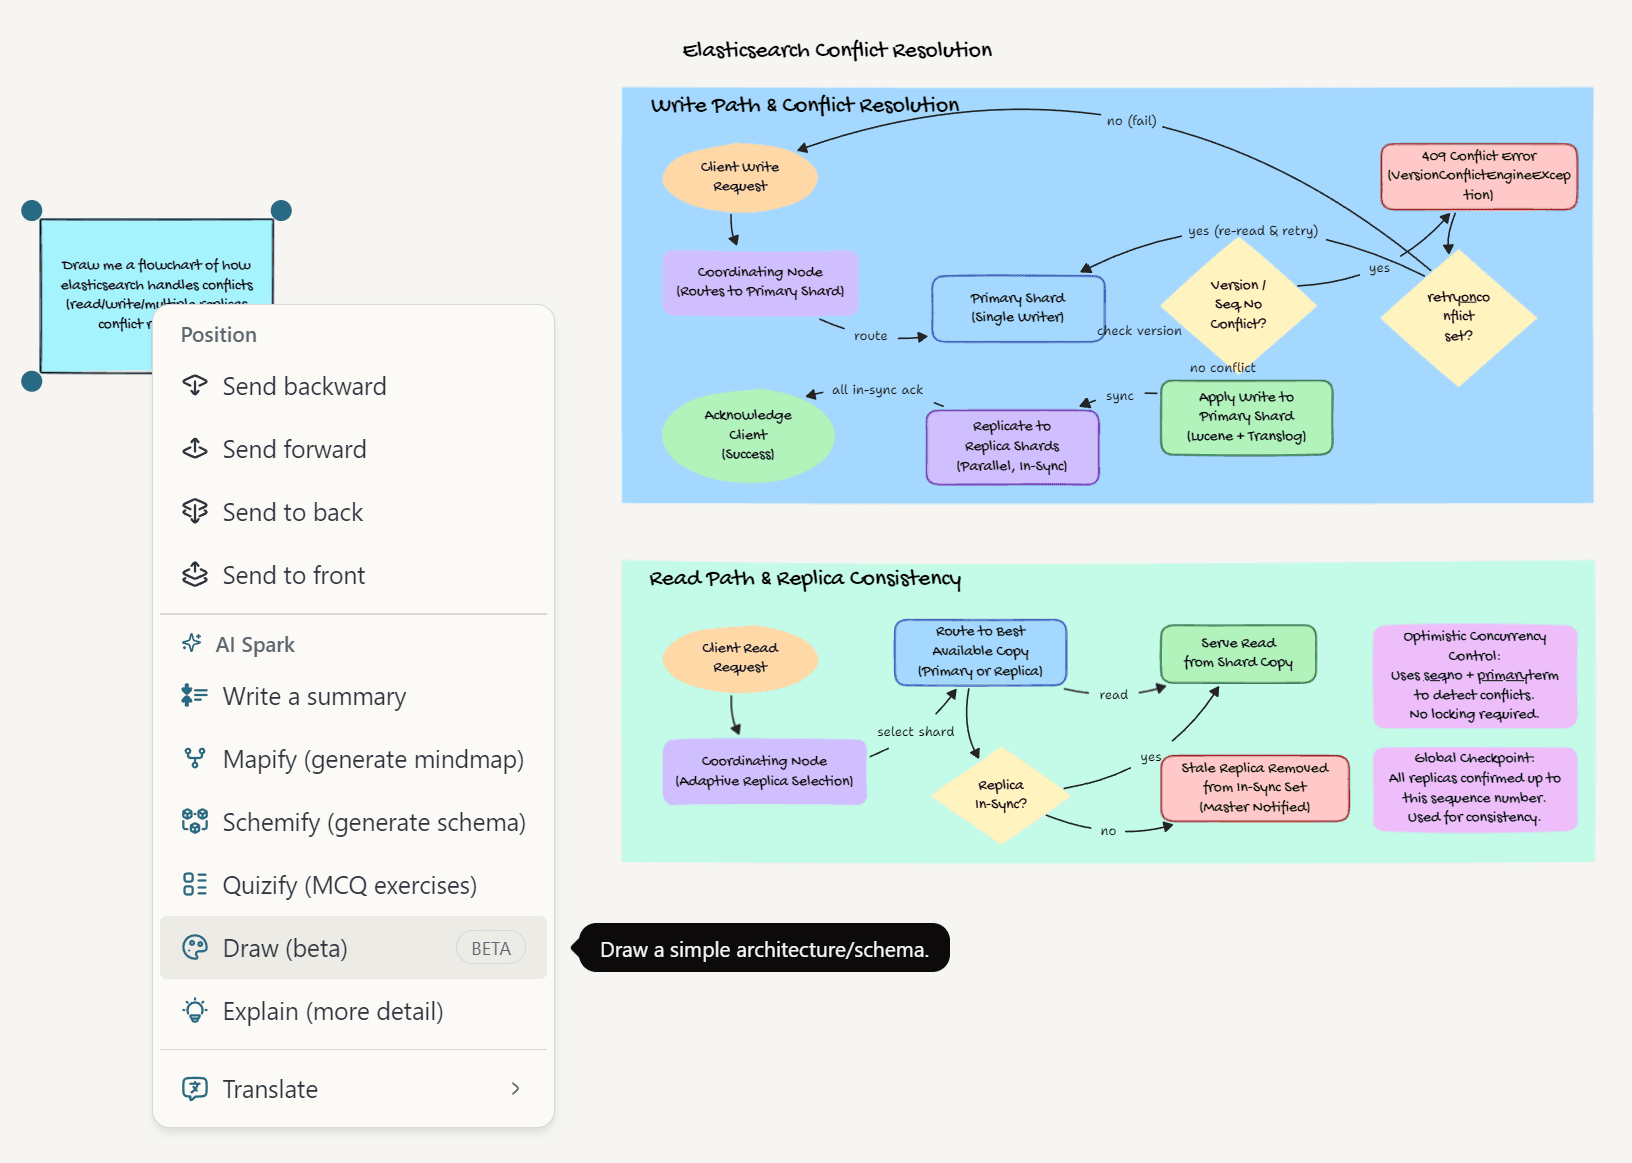
Task: Click the Send forward icon
Action: [196, 449]
